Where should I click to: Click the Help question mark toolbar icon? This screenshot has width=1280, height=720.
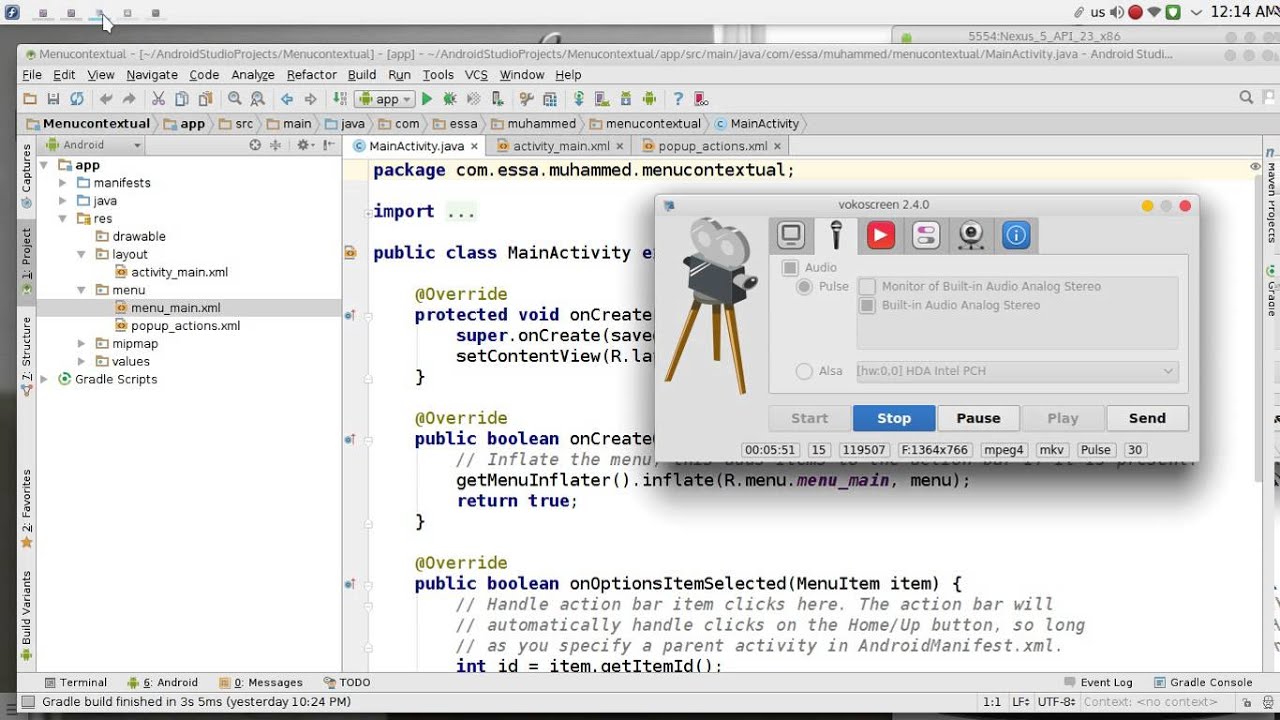coord(678,99)
